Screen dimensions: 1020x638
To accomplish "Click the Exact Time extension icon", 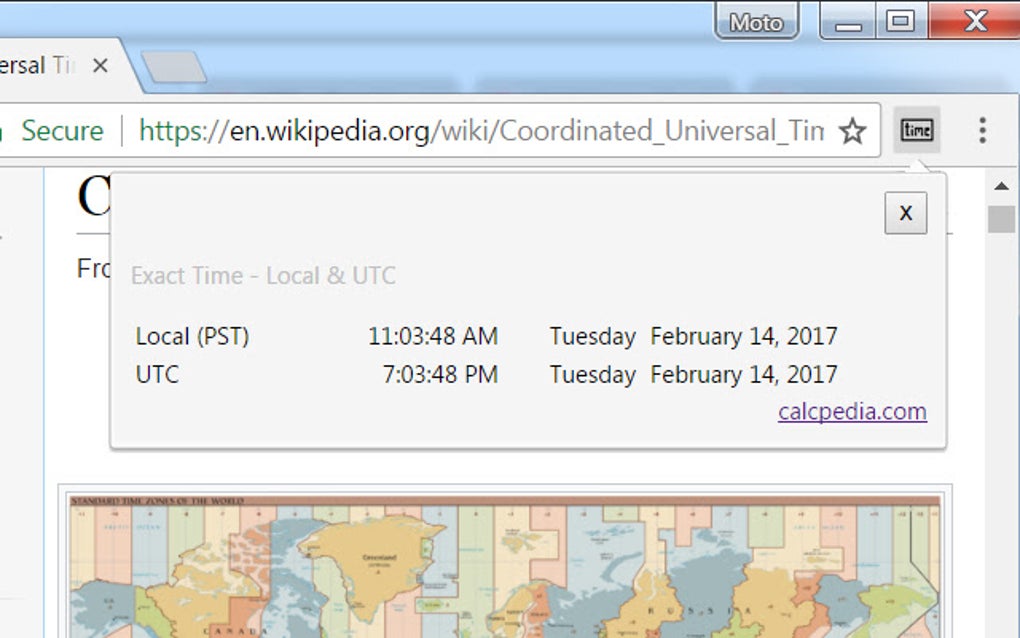I will click(x=916, y=131).
